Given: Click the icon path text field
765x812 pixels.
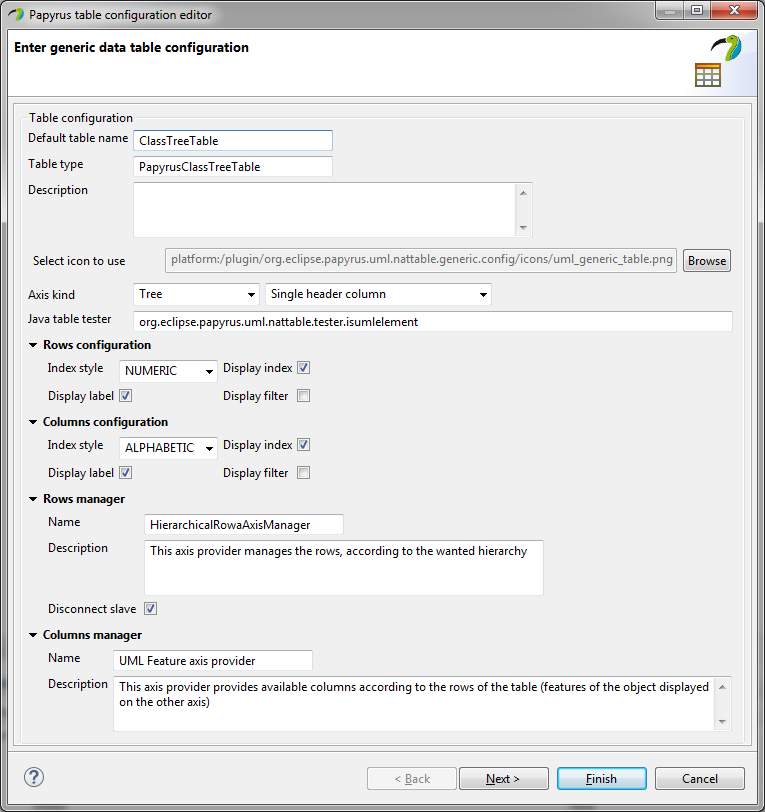Looking at the screenshot, I should point(421,260).
